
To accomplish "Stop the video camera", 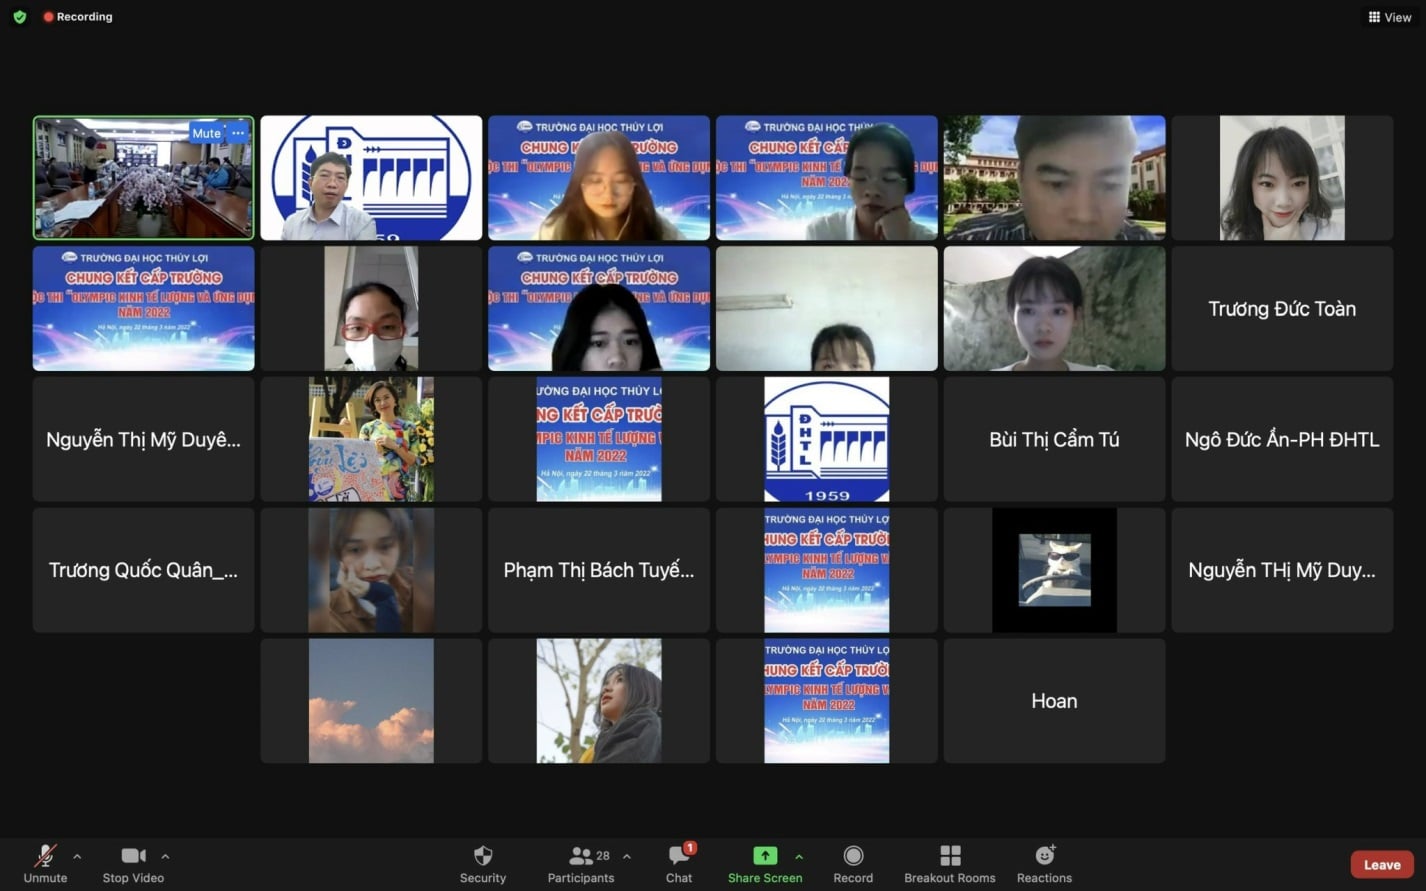I will point(133,863).
